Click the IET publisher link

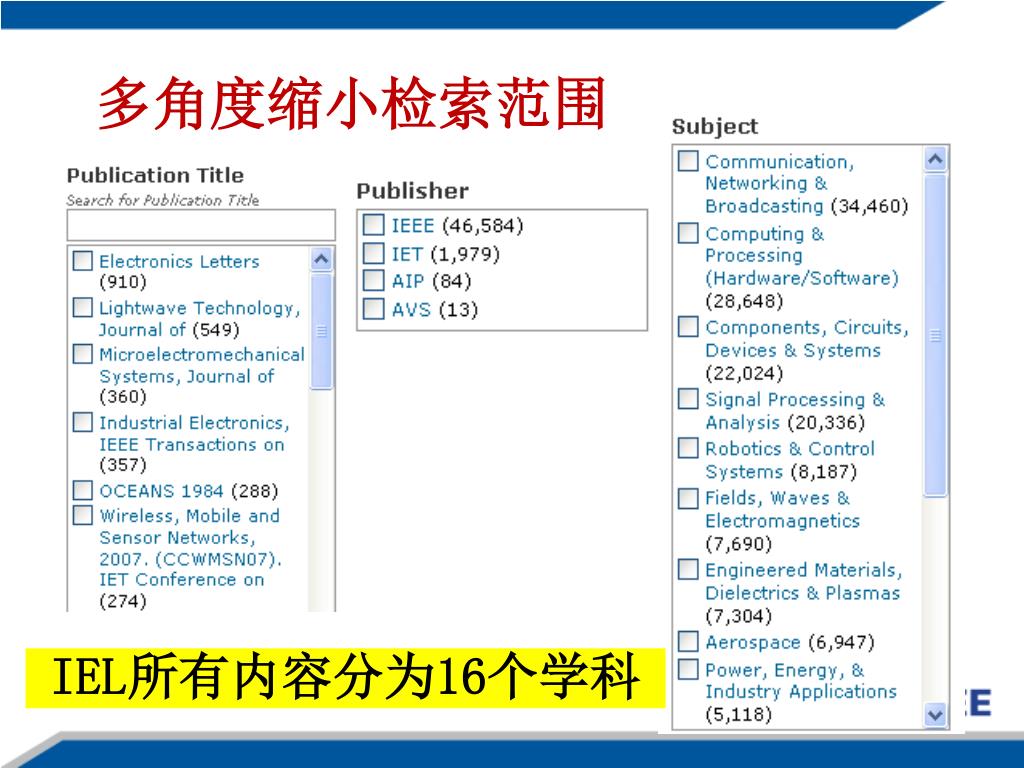(407, 253)
